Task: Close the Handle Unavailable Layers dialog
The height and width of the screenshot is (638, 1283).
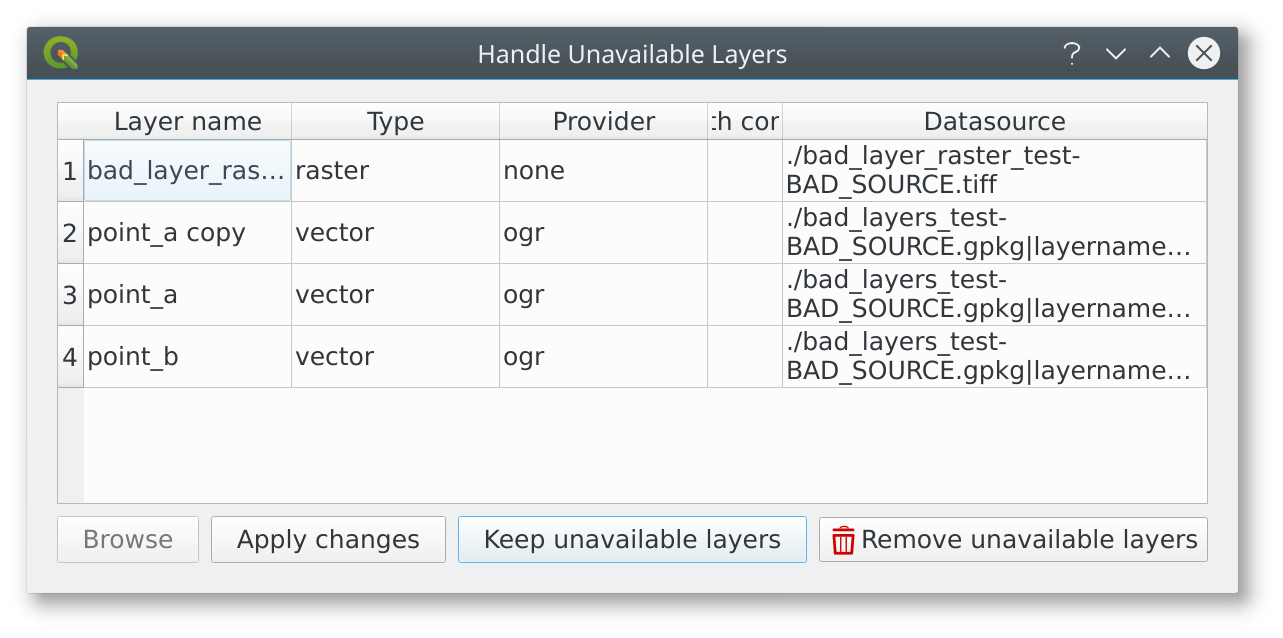Action: pyautogui.click(x=1203, y=53)
